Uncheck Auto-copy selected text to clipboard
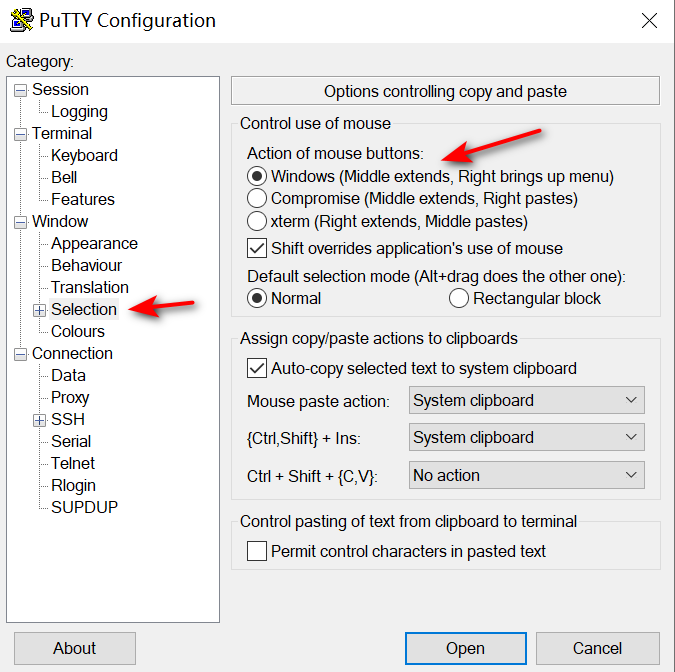 coord(257,368)
